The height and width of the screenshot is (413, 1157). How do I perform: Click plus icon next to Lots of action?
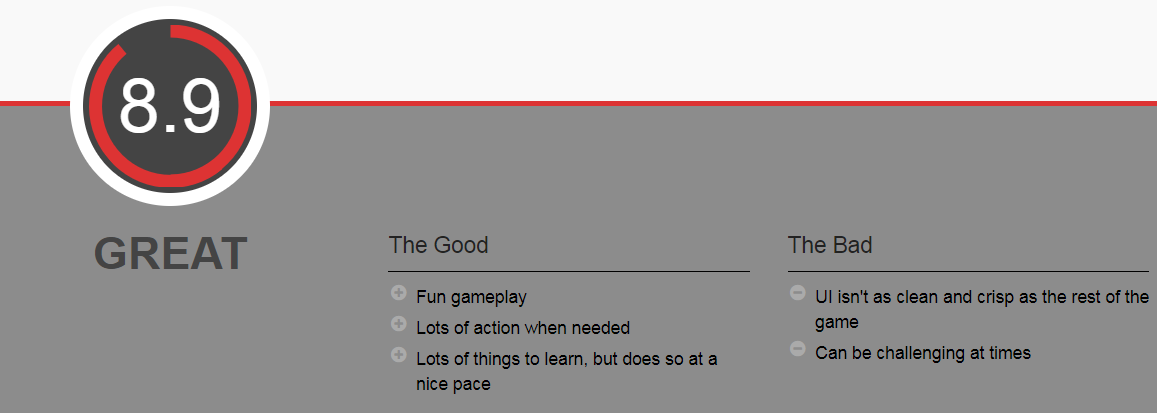tap(398, 324)
